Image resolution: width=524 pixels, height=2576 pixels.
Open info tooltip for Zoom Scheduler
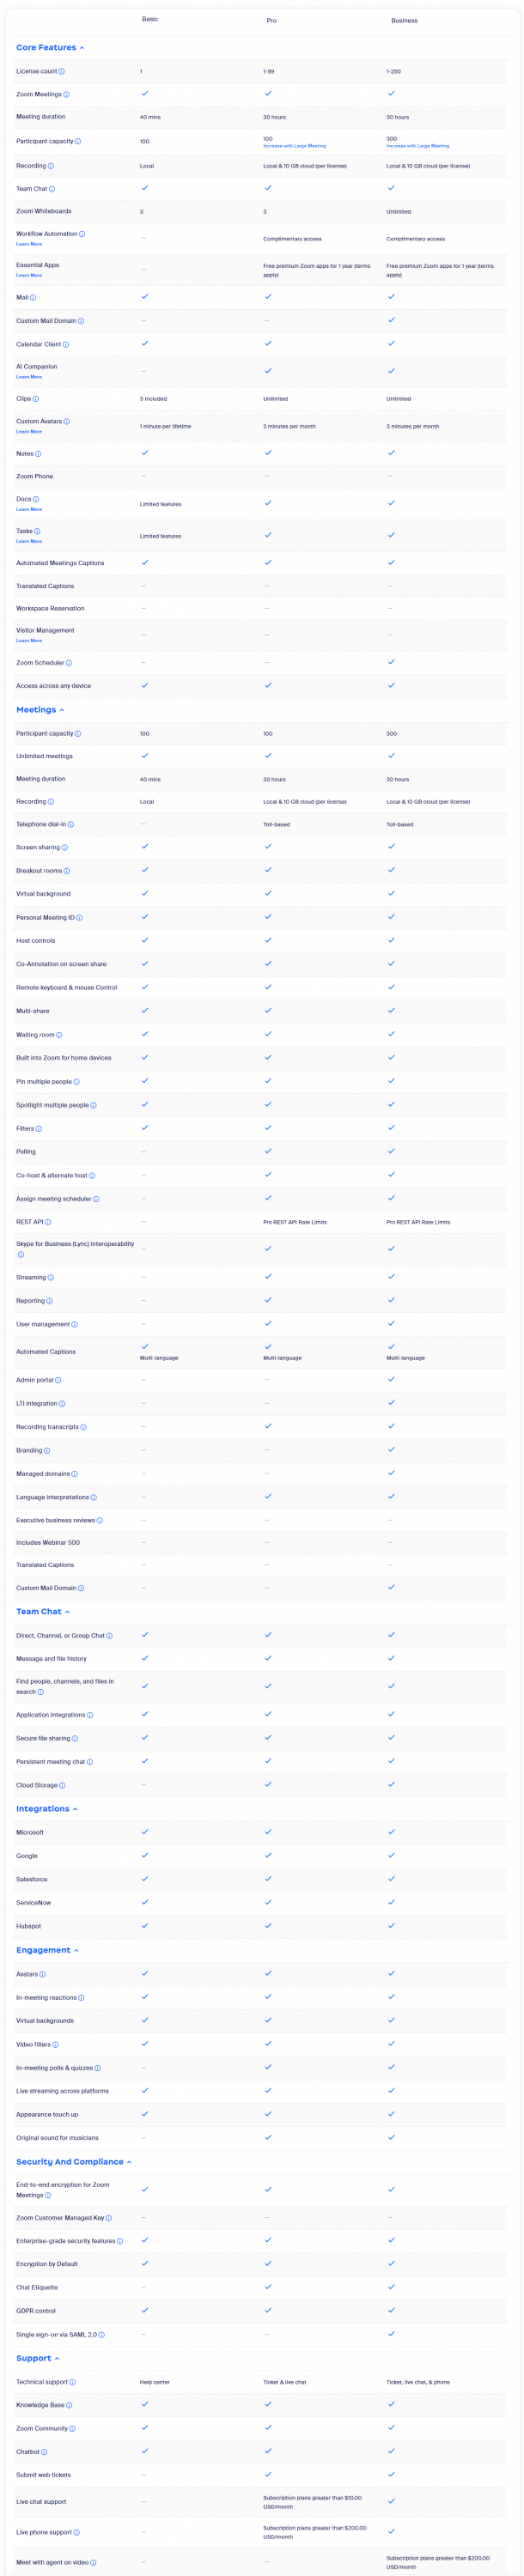69,663
